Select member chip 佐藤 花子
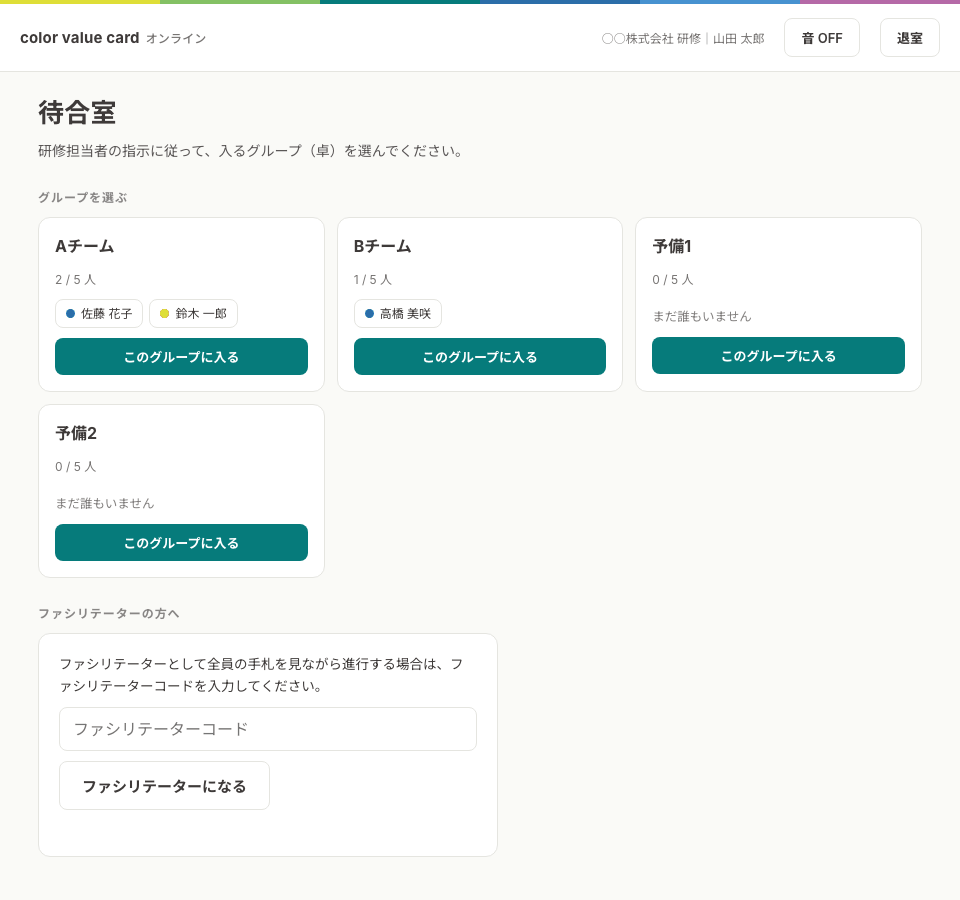960x900 pixels. coord(99,313)
